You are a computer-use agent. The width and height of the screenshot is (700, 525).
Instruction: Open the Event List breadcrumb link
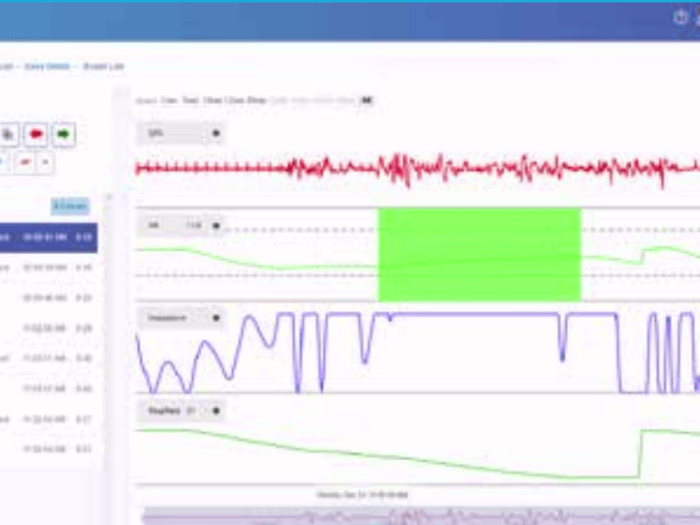(x=104, y=67)
